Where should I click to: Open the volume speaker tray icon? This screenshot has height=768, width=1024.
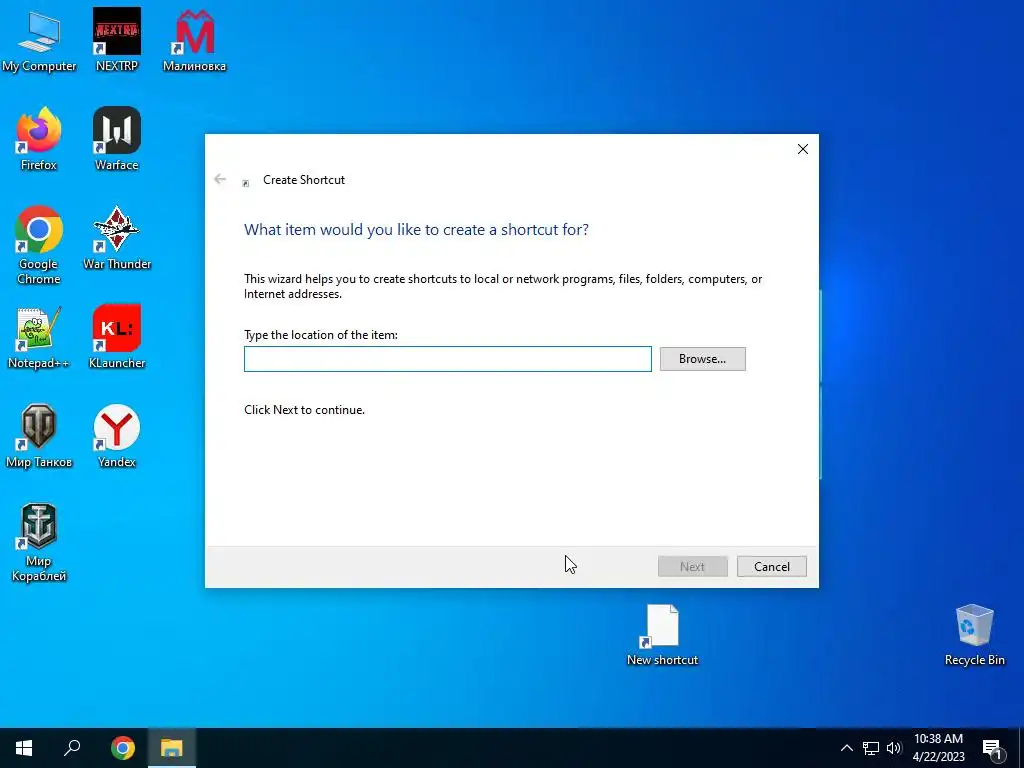pyautogui.click(x=894, y=748)
